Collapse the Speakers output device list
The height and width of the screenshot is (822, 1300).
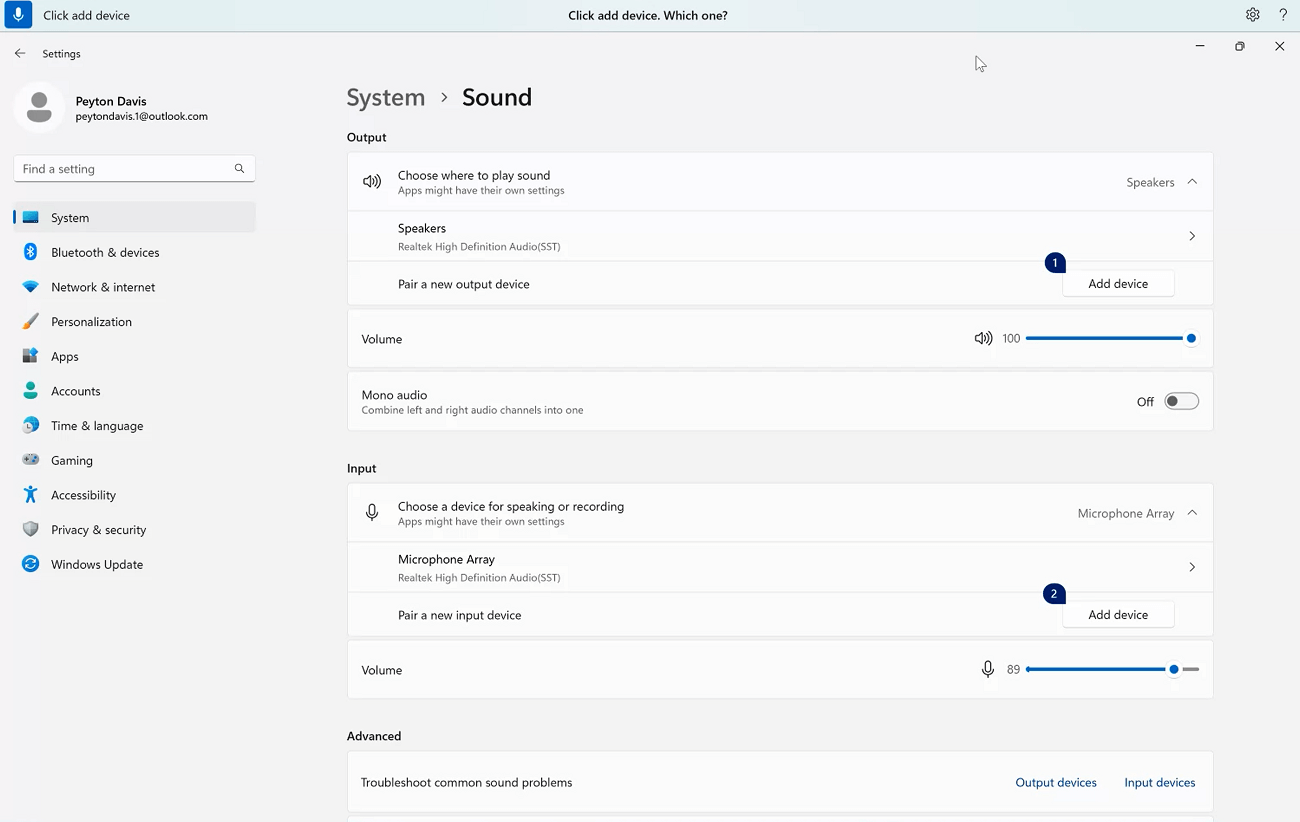1191,182
